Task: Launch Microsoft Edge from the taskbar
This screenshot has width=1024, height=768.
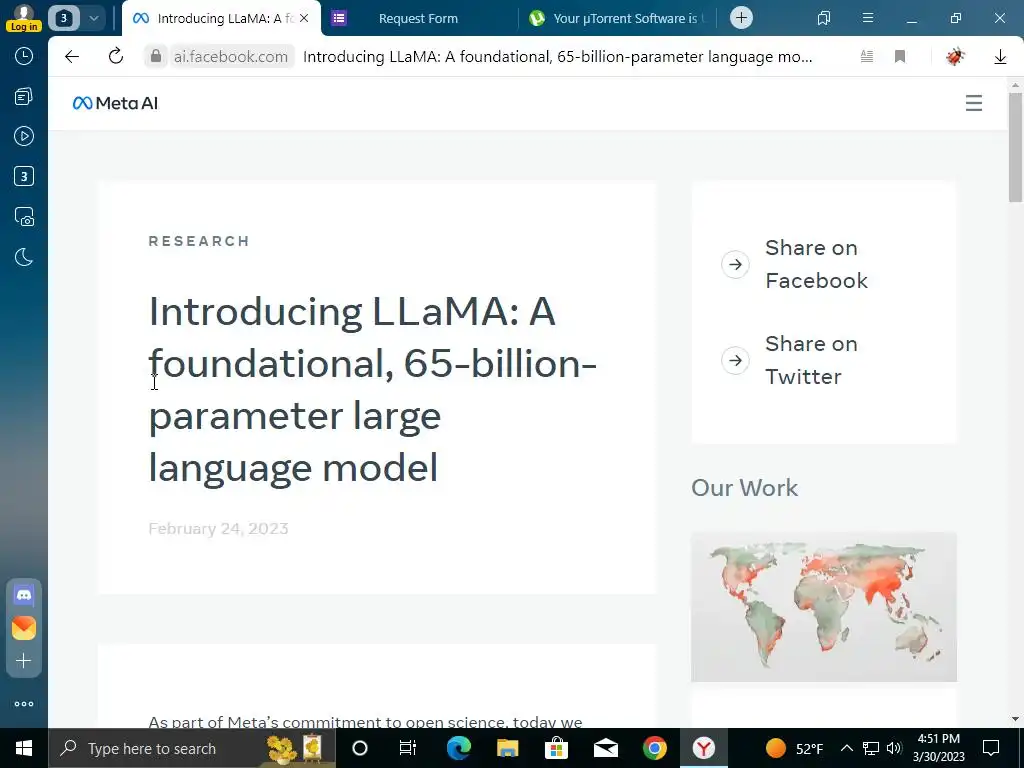Action: coord(458,748)
